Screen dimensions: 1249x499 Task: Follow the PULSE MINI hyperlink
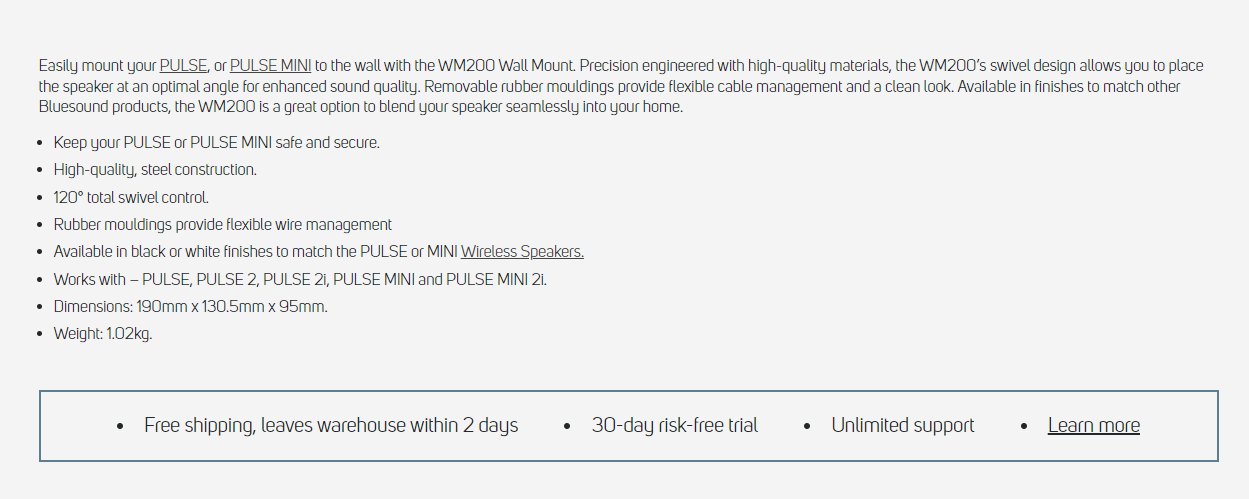(x=270, y=66)
